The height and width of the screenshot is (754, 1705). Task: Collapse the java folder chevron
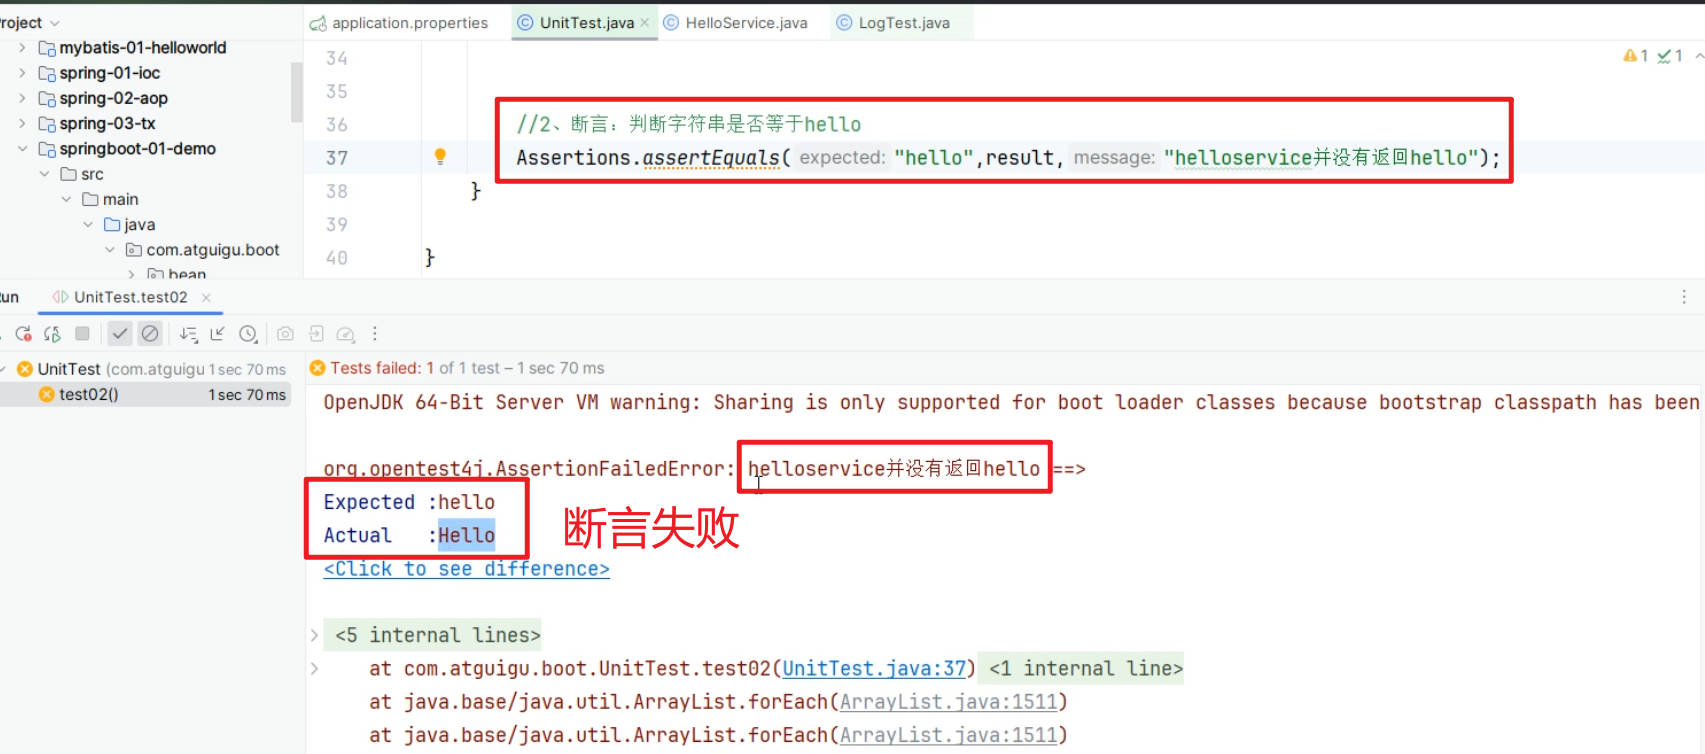click(x=88, y=225)
